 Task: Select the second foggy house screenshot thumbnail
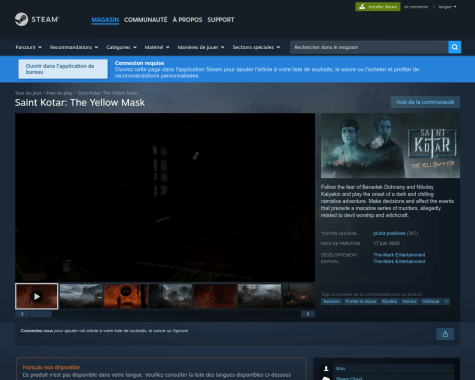81,296
